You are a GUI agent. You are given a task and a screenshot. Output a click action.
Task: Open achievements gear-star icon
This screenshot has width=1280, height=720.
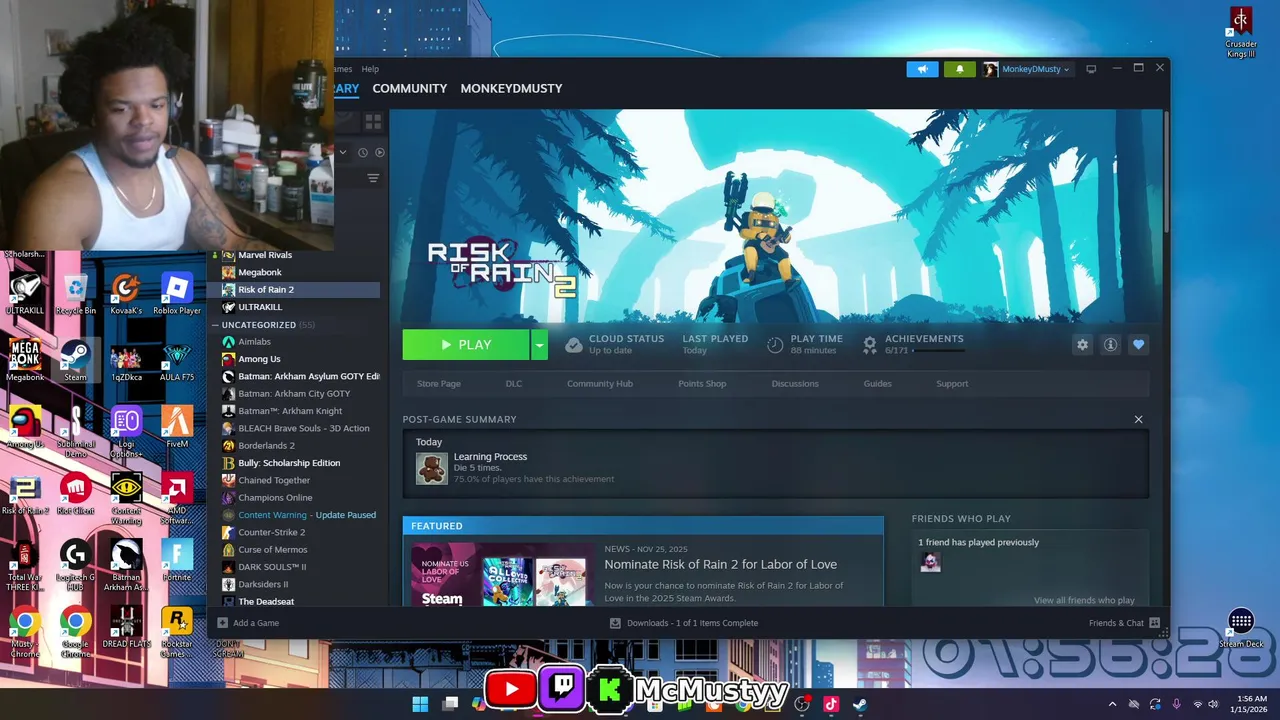[870, 345]
